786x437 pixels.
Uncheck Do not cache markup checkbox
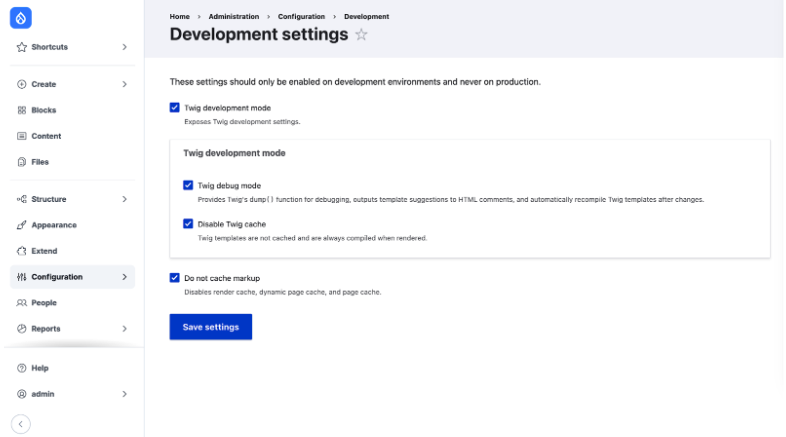(174, 278)
